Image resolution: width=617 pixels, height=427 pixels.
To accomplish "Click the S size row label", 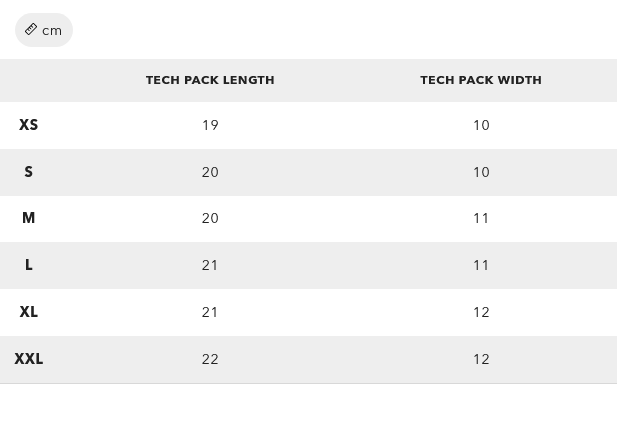I will tap(29, 172).
